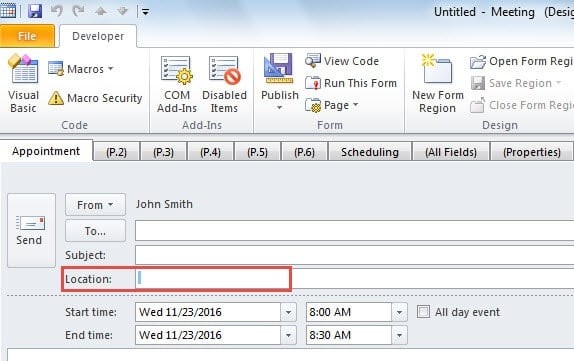
Task: View Disabled Items list
Action: click(x=224, y=84)
